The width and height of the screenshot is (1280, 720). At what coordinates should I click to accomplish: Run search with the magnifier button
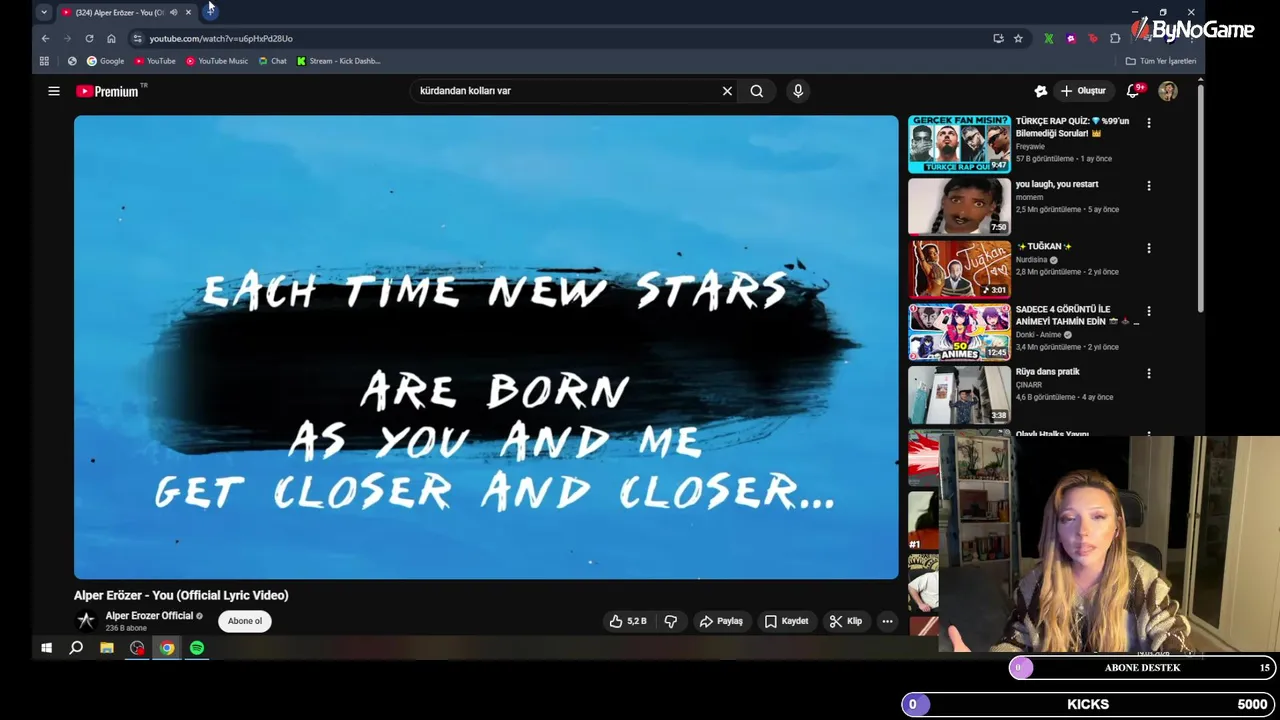(x=757, y=91)
